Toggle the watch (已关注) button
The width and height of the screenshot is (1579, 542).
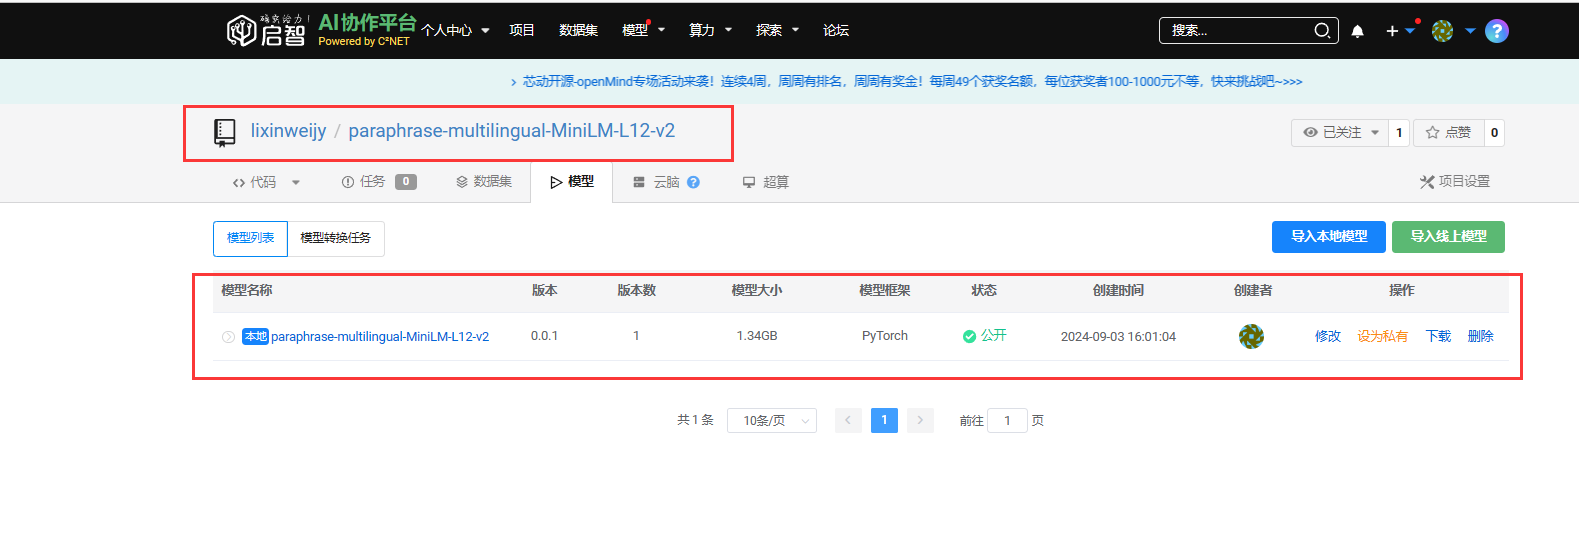[x=1340, y=132]
